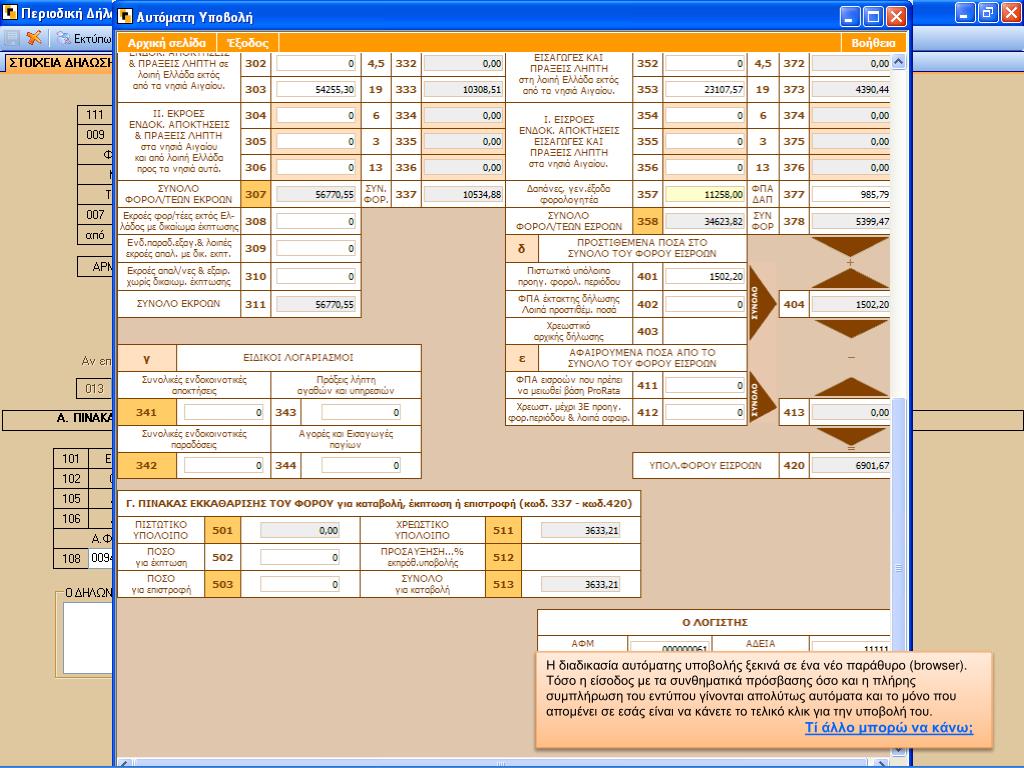Click the code 412 input field
This screenshot has width=1024, height=768.
[x=705, y=413]
